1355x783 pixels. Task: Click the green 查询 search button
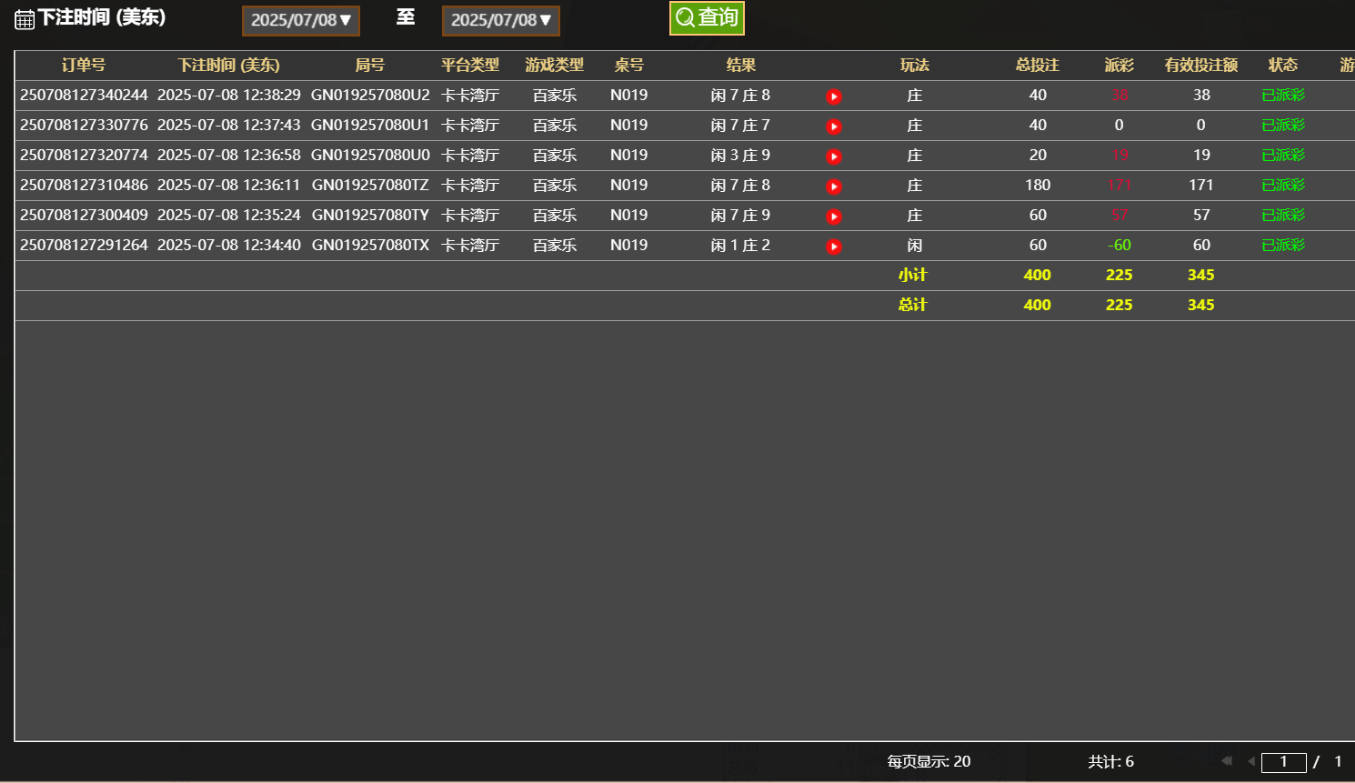[707, 18]
